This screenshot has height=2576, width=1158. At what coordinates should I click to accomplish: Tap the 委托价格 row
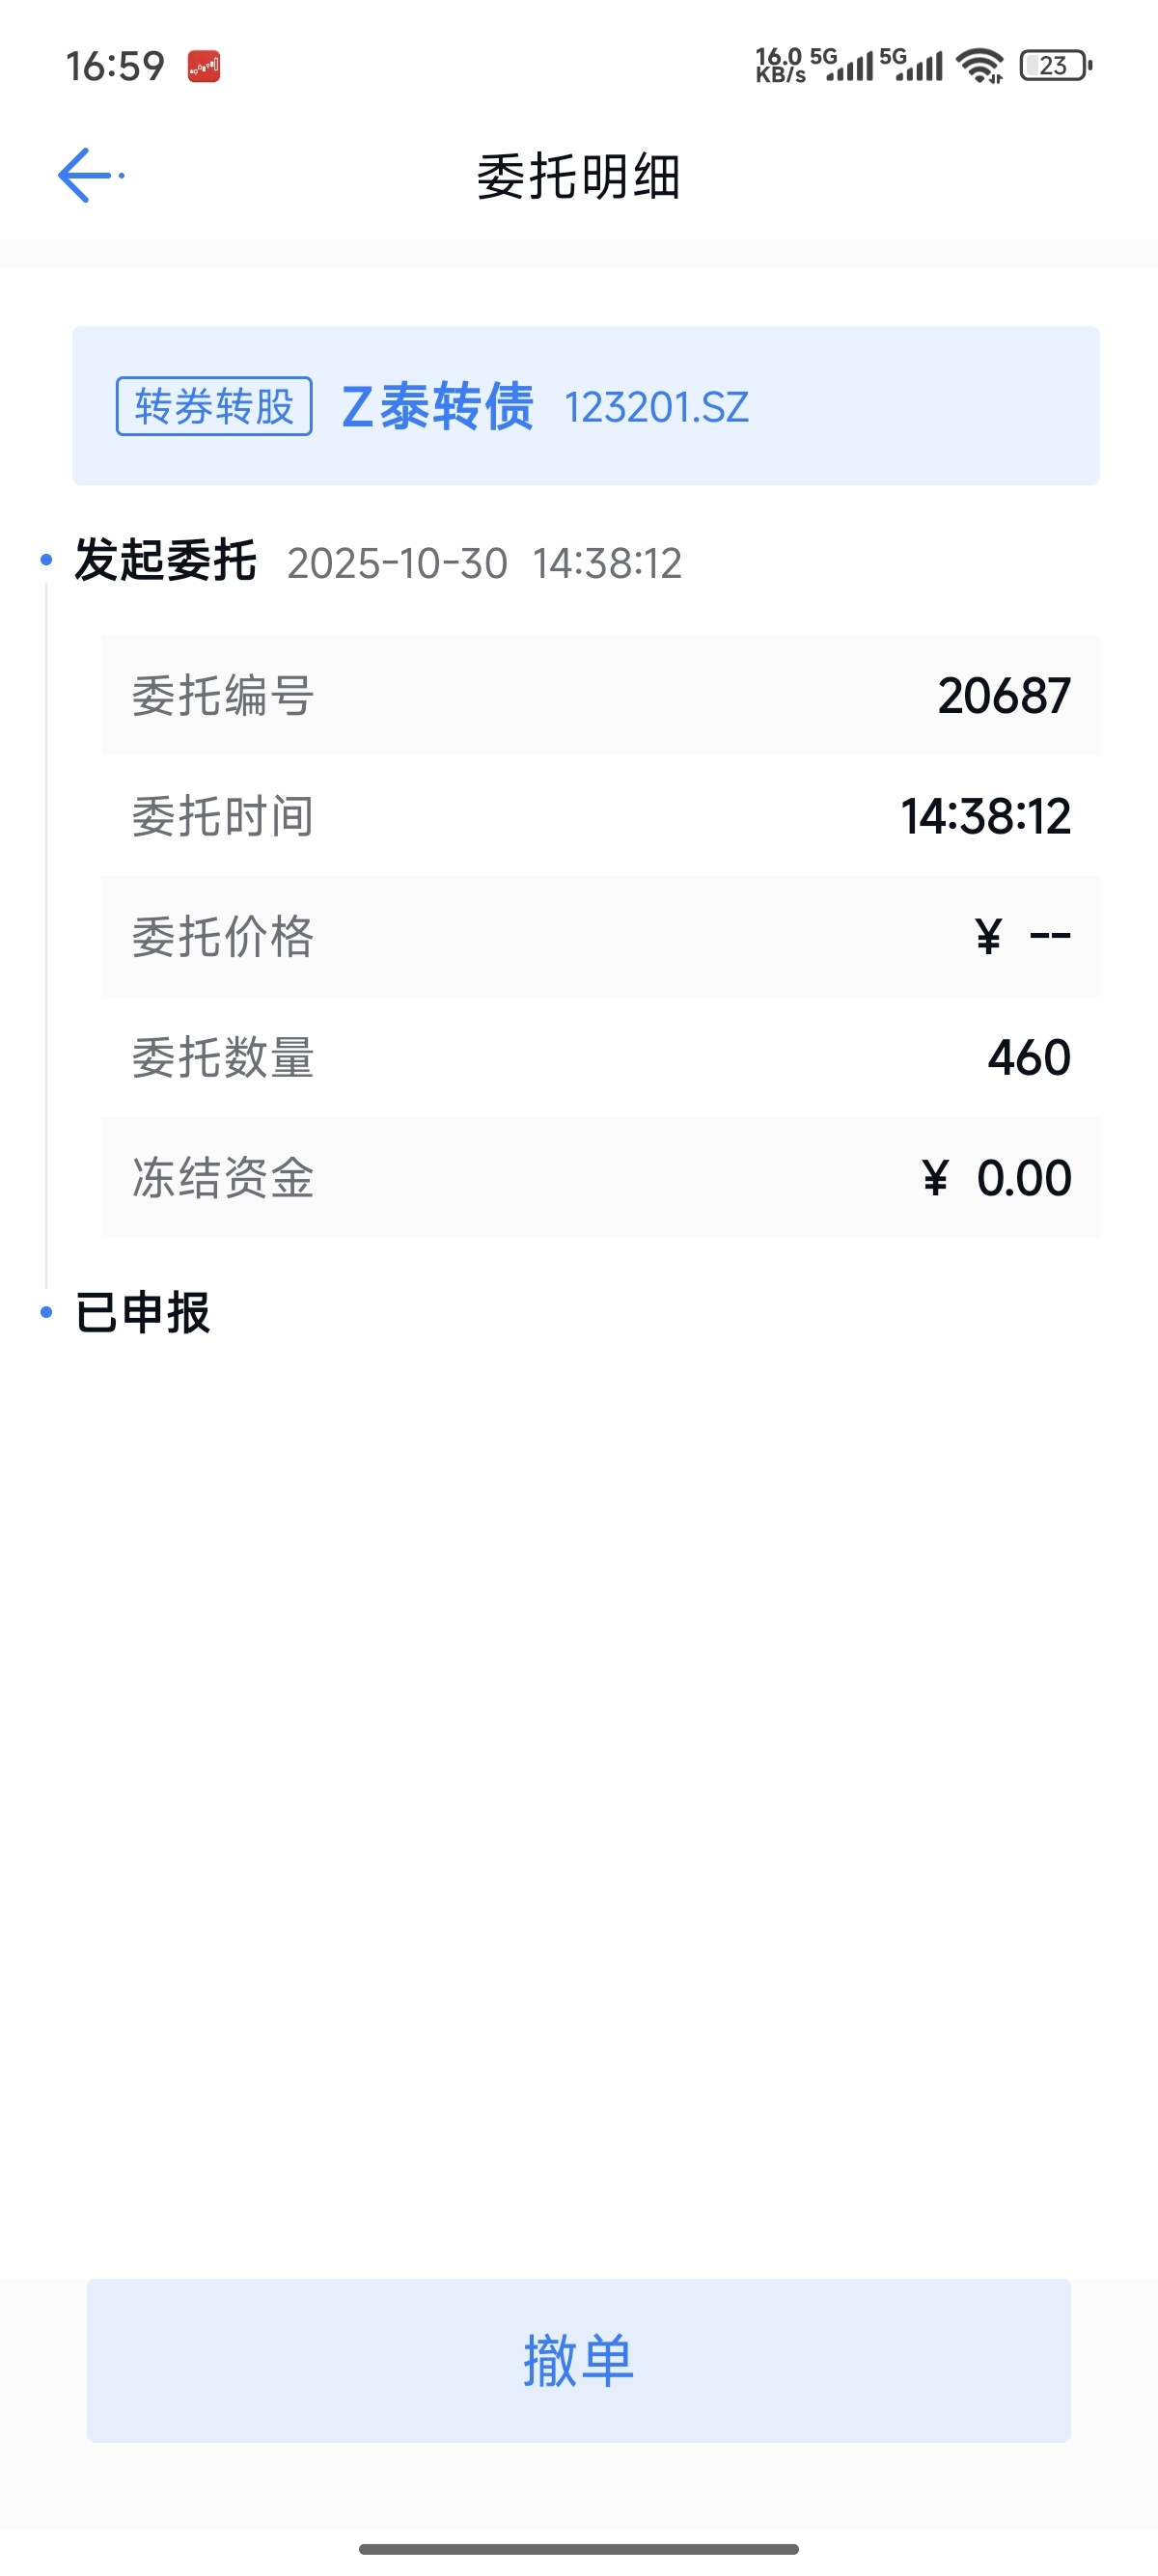click(600, 936)
